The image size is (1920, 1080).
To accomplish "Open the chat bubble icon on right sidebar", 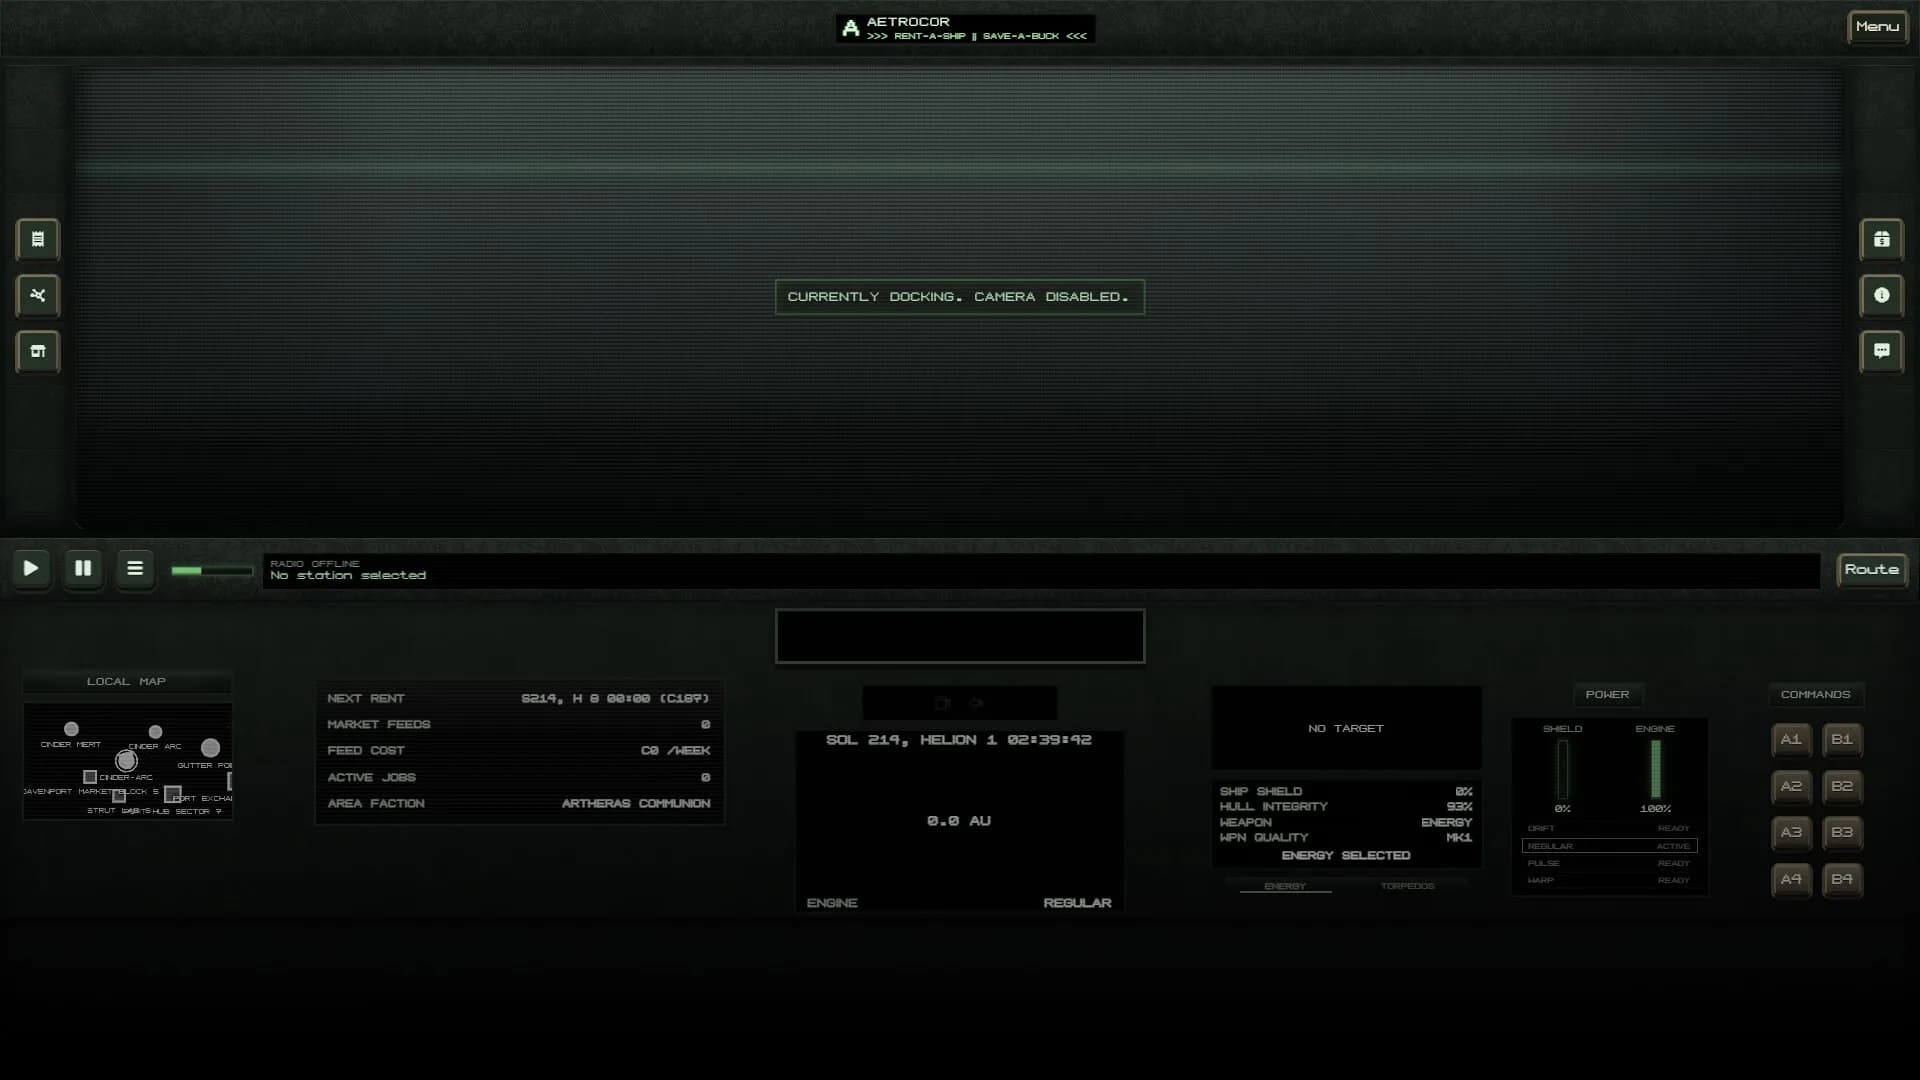I will tap(1882, 352).
